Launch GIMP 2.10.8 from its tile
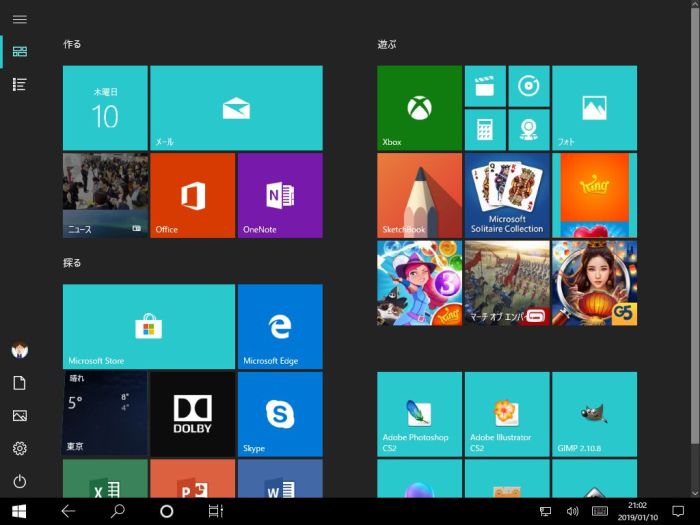Viewport: 700px width, 525px height. click(x=594, y=414)
